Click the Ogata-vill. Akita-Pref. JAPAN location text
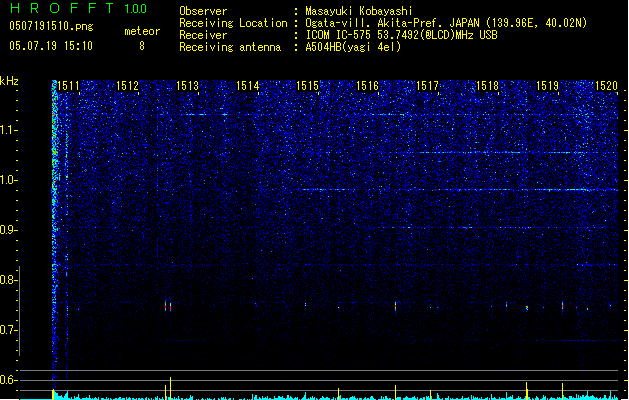This screenshot has width=629, height=400. click(x=446, y=23)
